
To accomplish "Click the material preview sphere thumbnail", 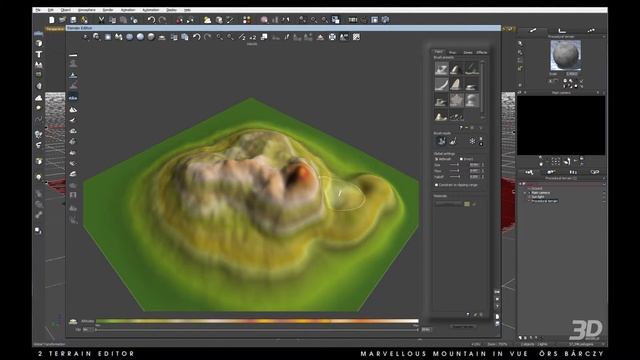I will coord(565,55).
